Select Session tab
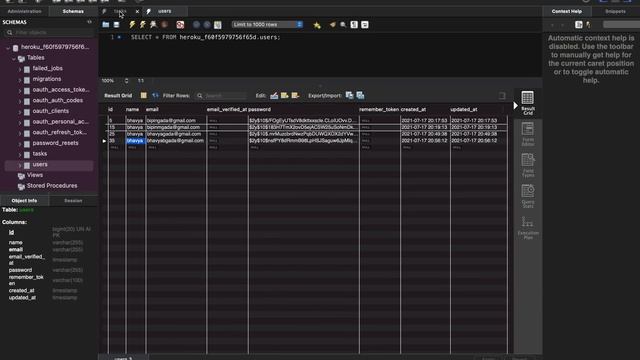The width and height of the screenshot is (640, 360). pyautogui.click(x=73, y=201)
